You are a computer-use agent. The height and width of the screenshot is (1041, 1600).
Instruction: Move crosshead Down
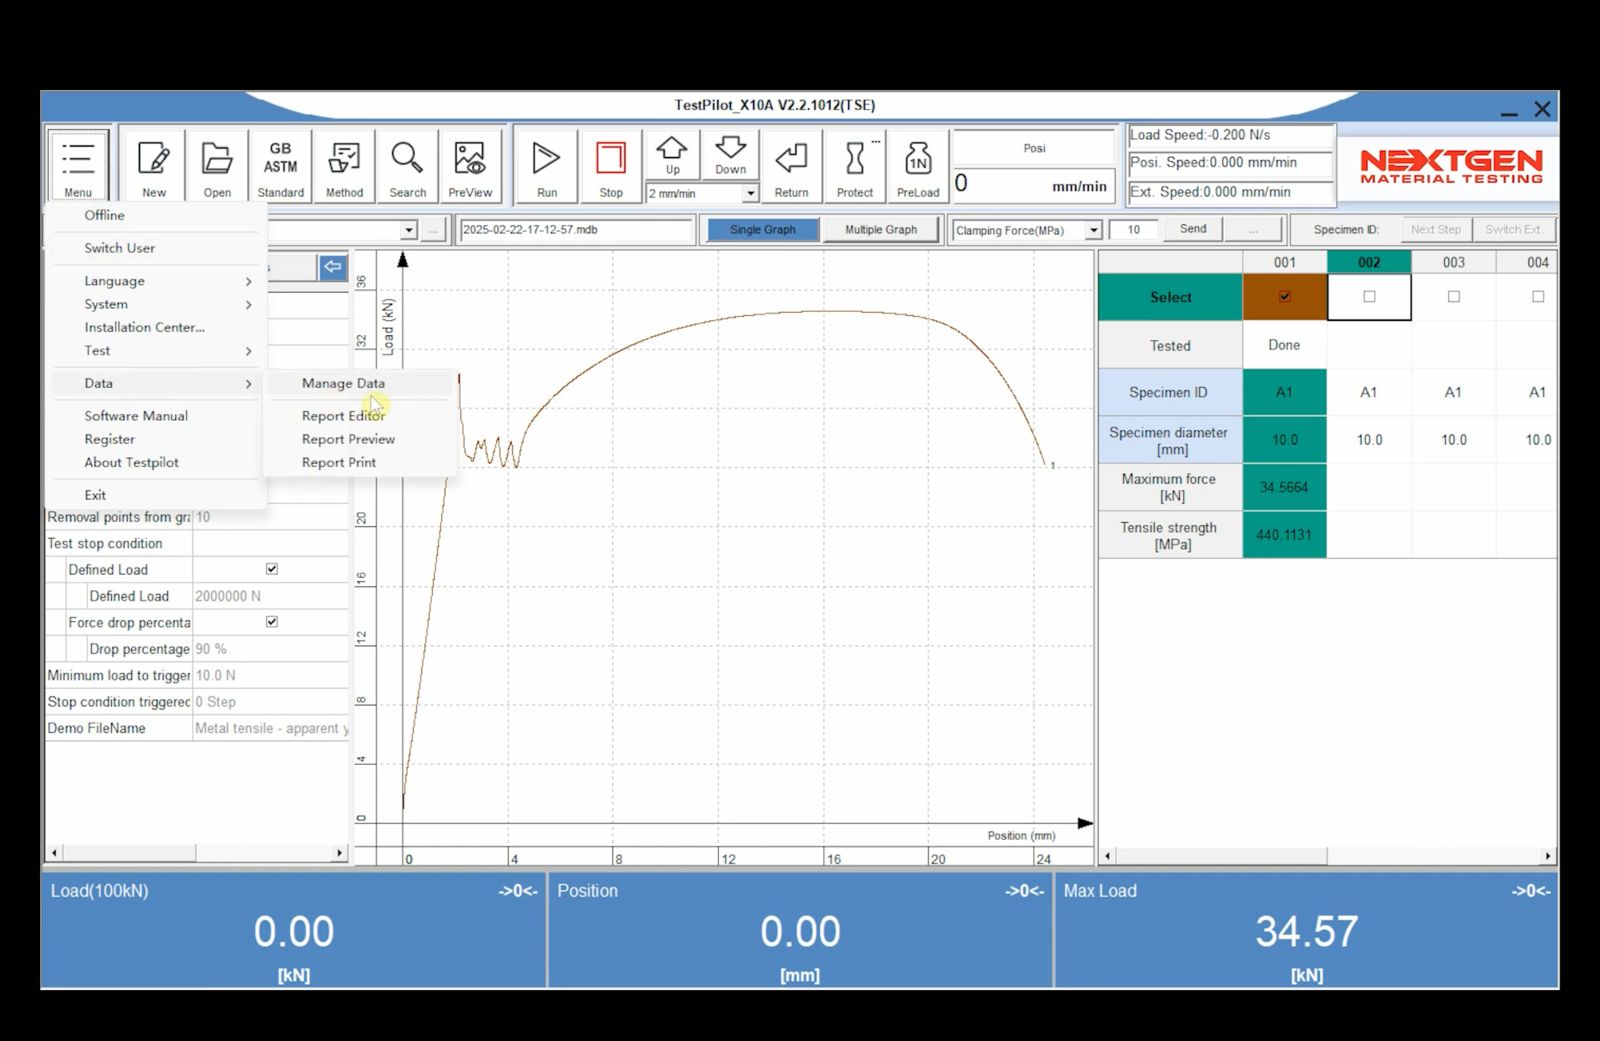(731, 155)
